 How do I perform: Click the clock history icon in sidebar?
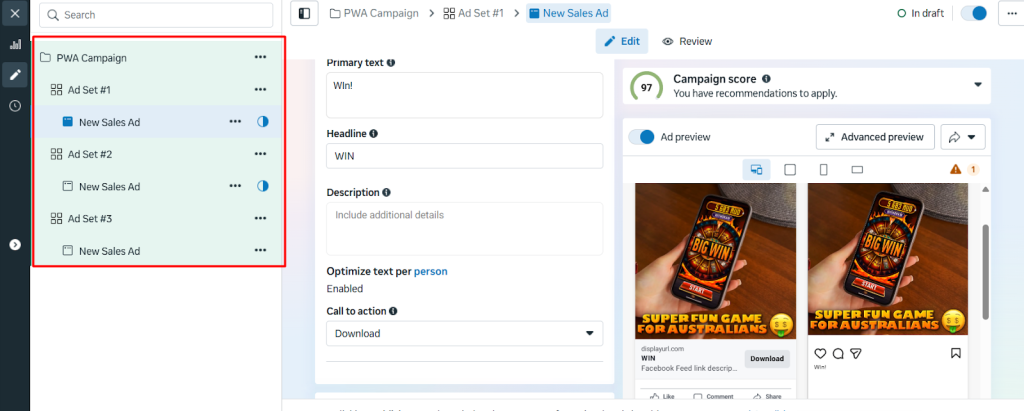(x=15, y=105)
